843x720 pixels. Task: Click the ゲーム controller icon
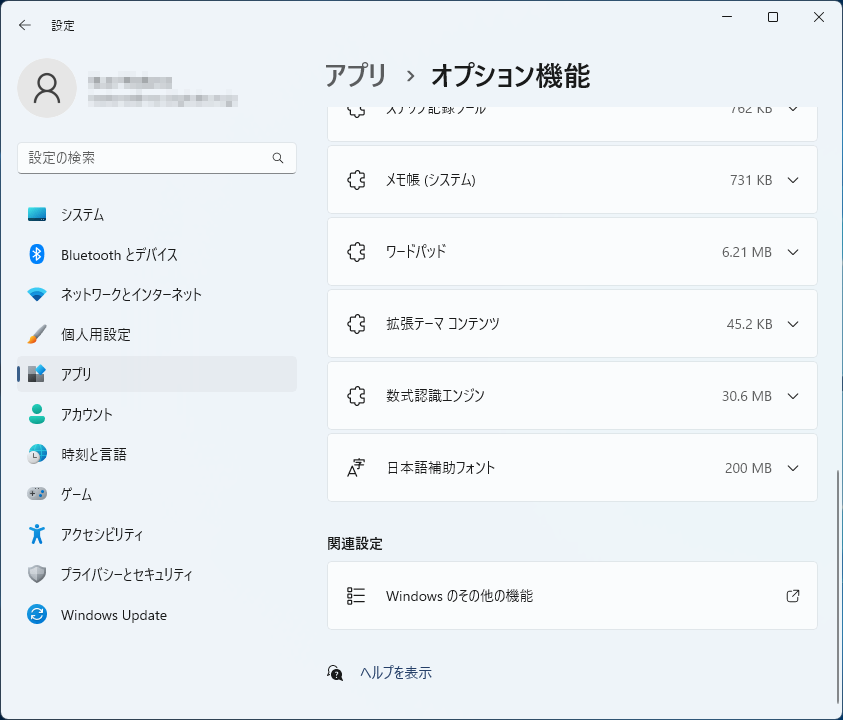[37, 494]
